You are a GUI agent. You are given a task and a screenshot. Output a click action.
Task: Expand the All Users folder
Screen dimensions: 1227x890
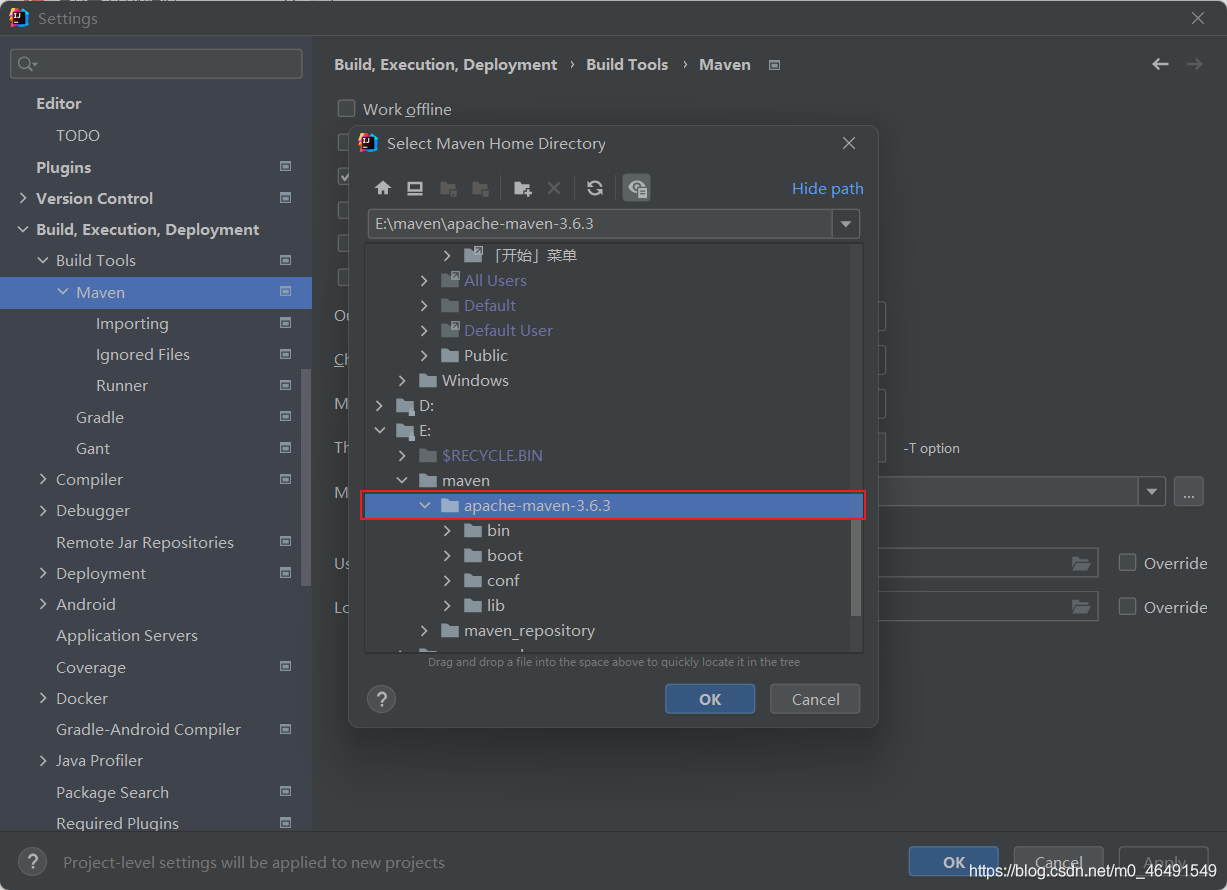pyautogui.click(x=425, y=281)
